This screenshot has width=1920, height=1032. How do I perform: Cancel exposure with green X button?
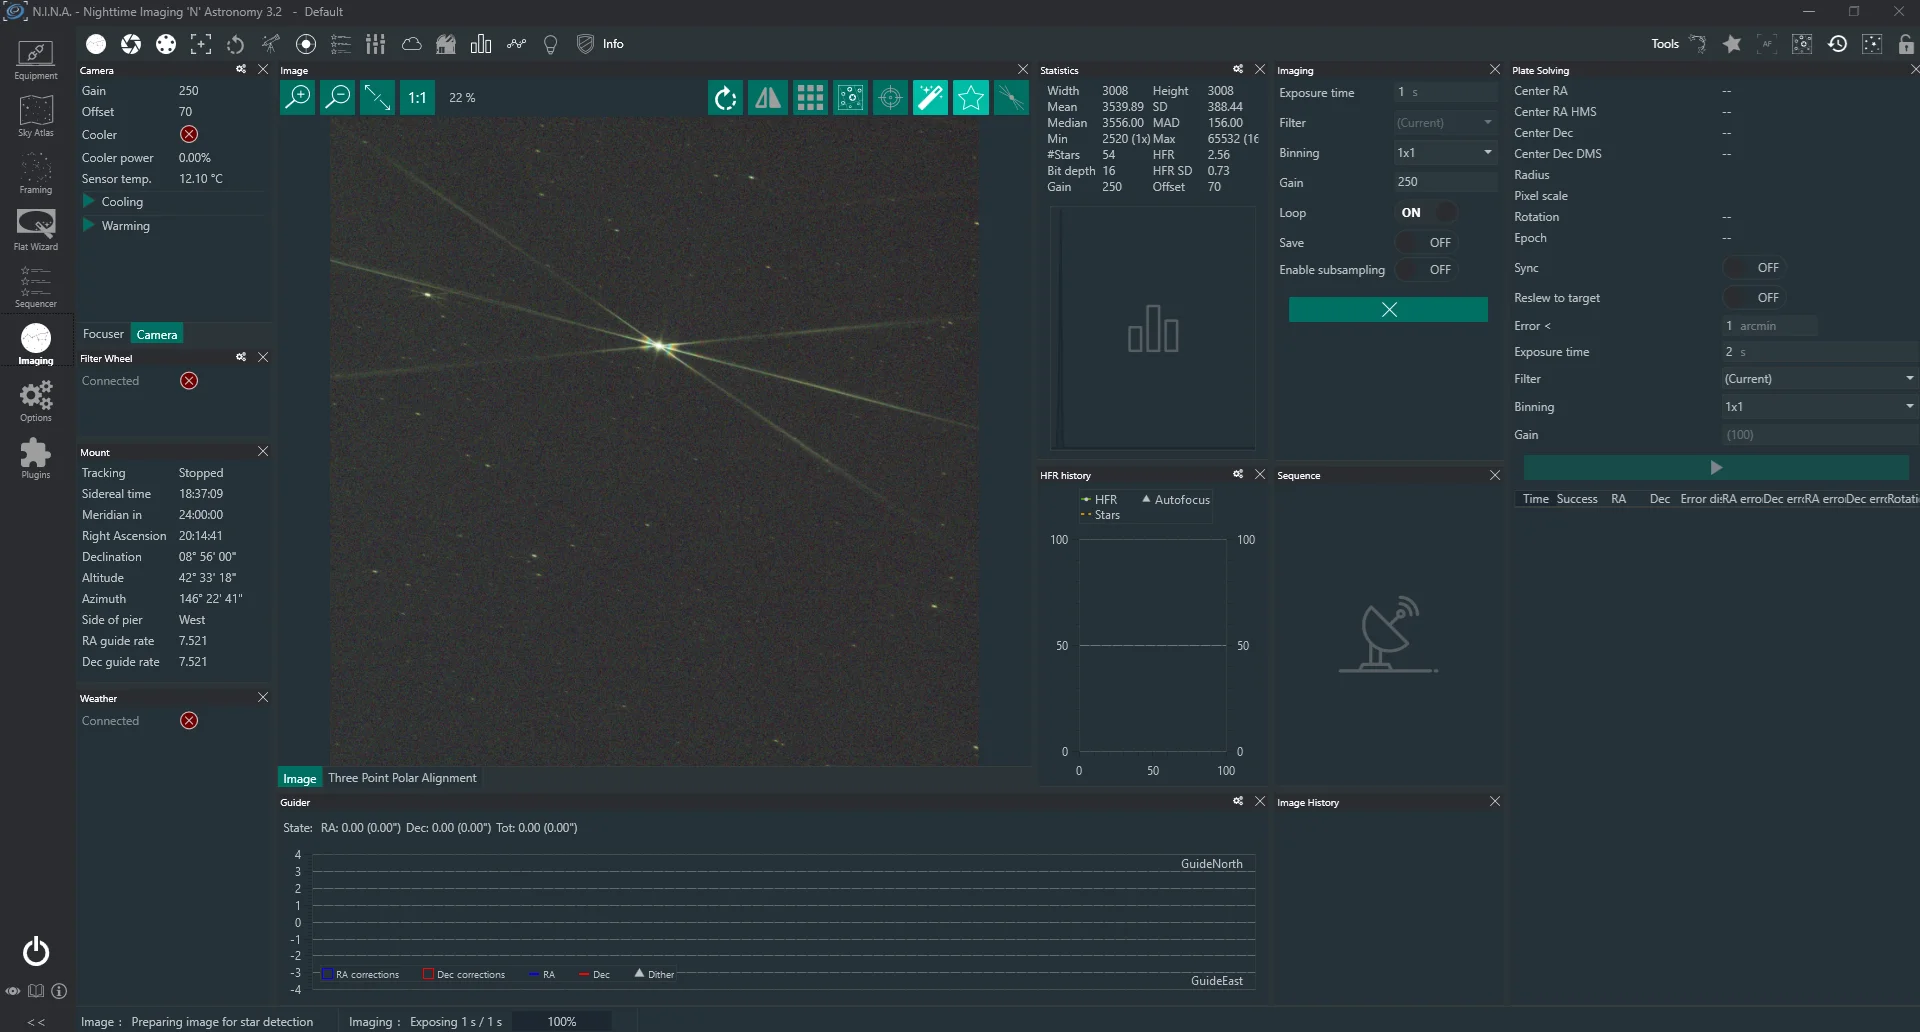pyautogui.click(x=1388, y=310)
